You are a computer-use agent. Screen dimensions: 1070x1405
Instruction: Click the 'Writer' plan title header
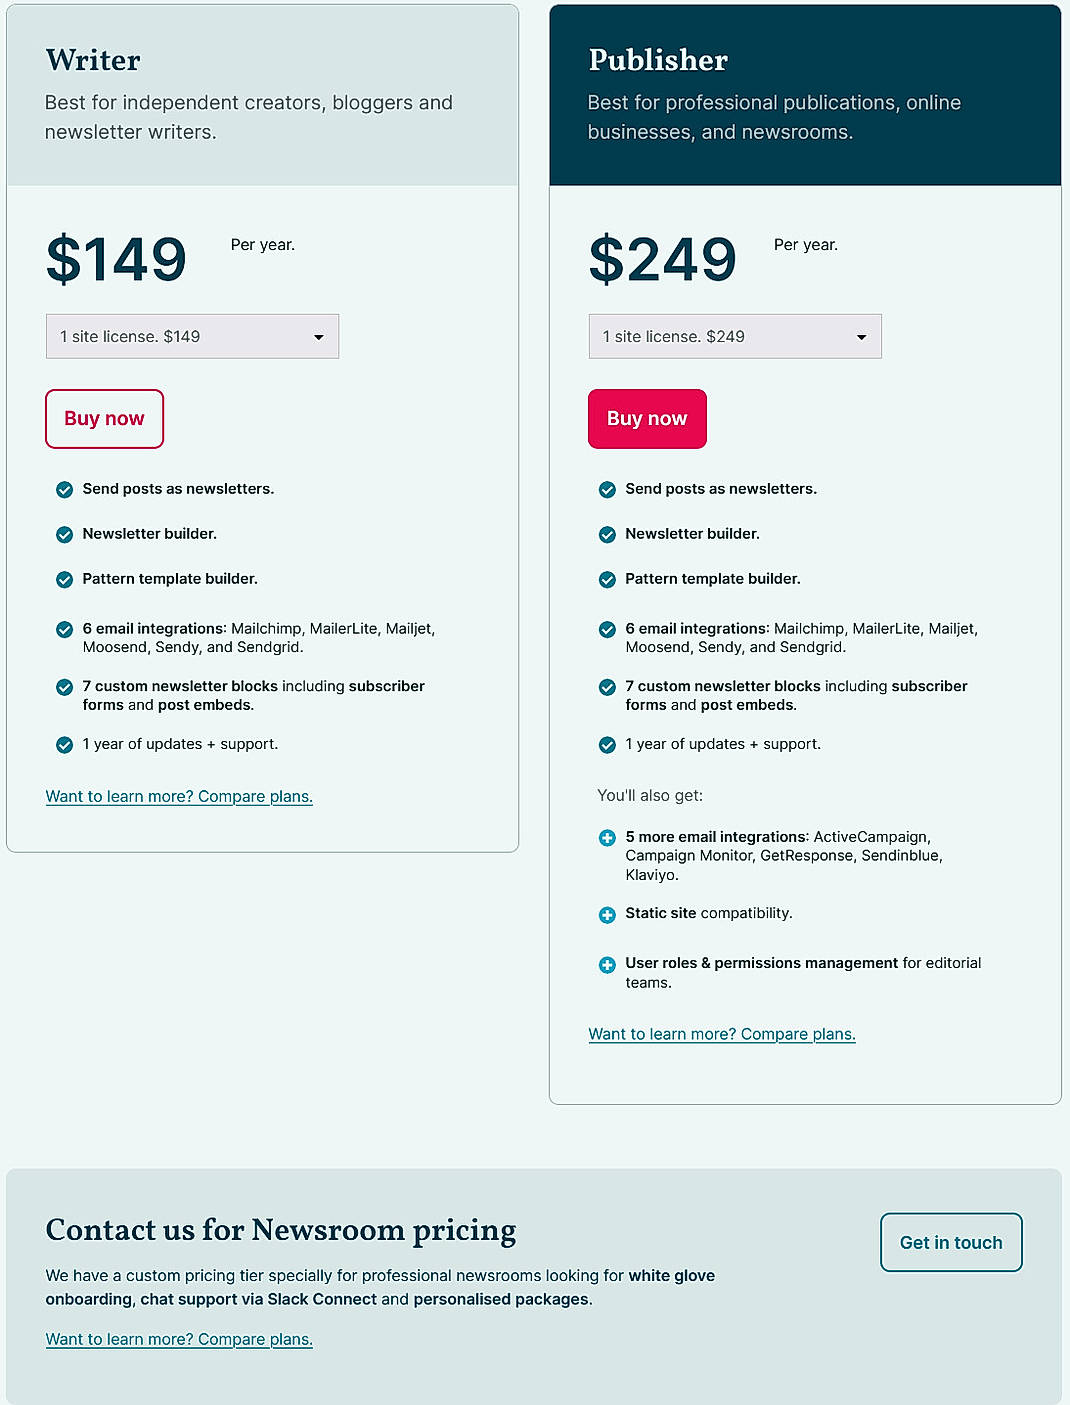pos(92,61)
